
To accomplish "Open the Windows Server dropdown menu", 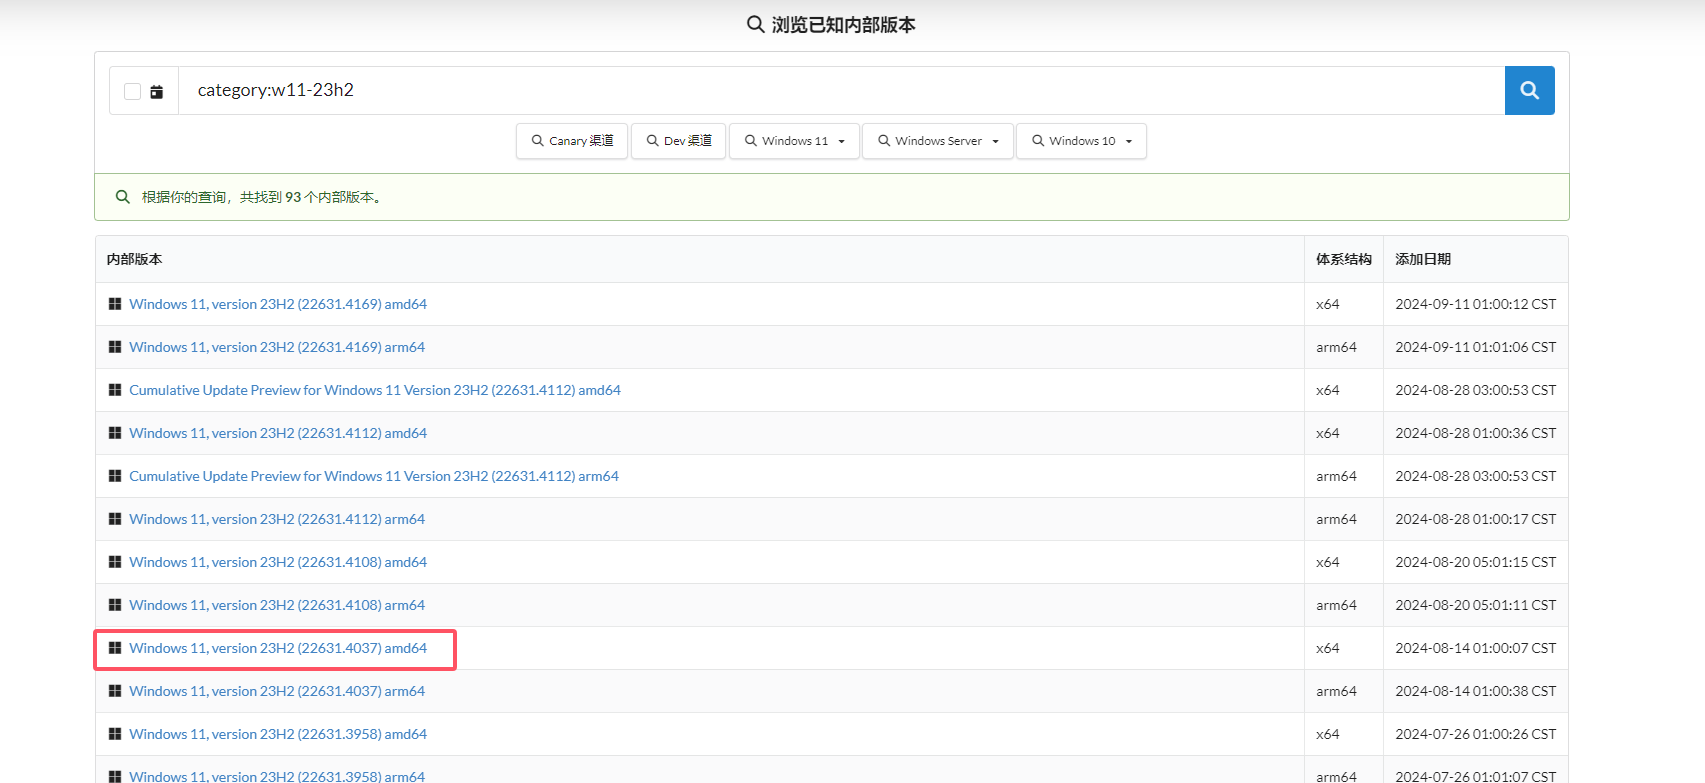I will tap(938, 141).
